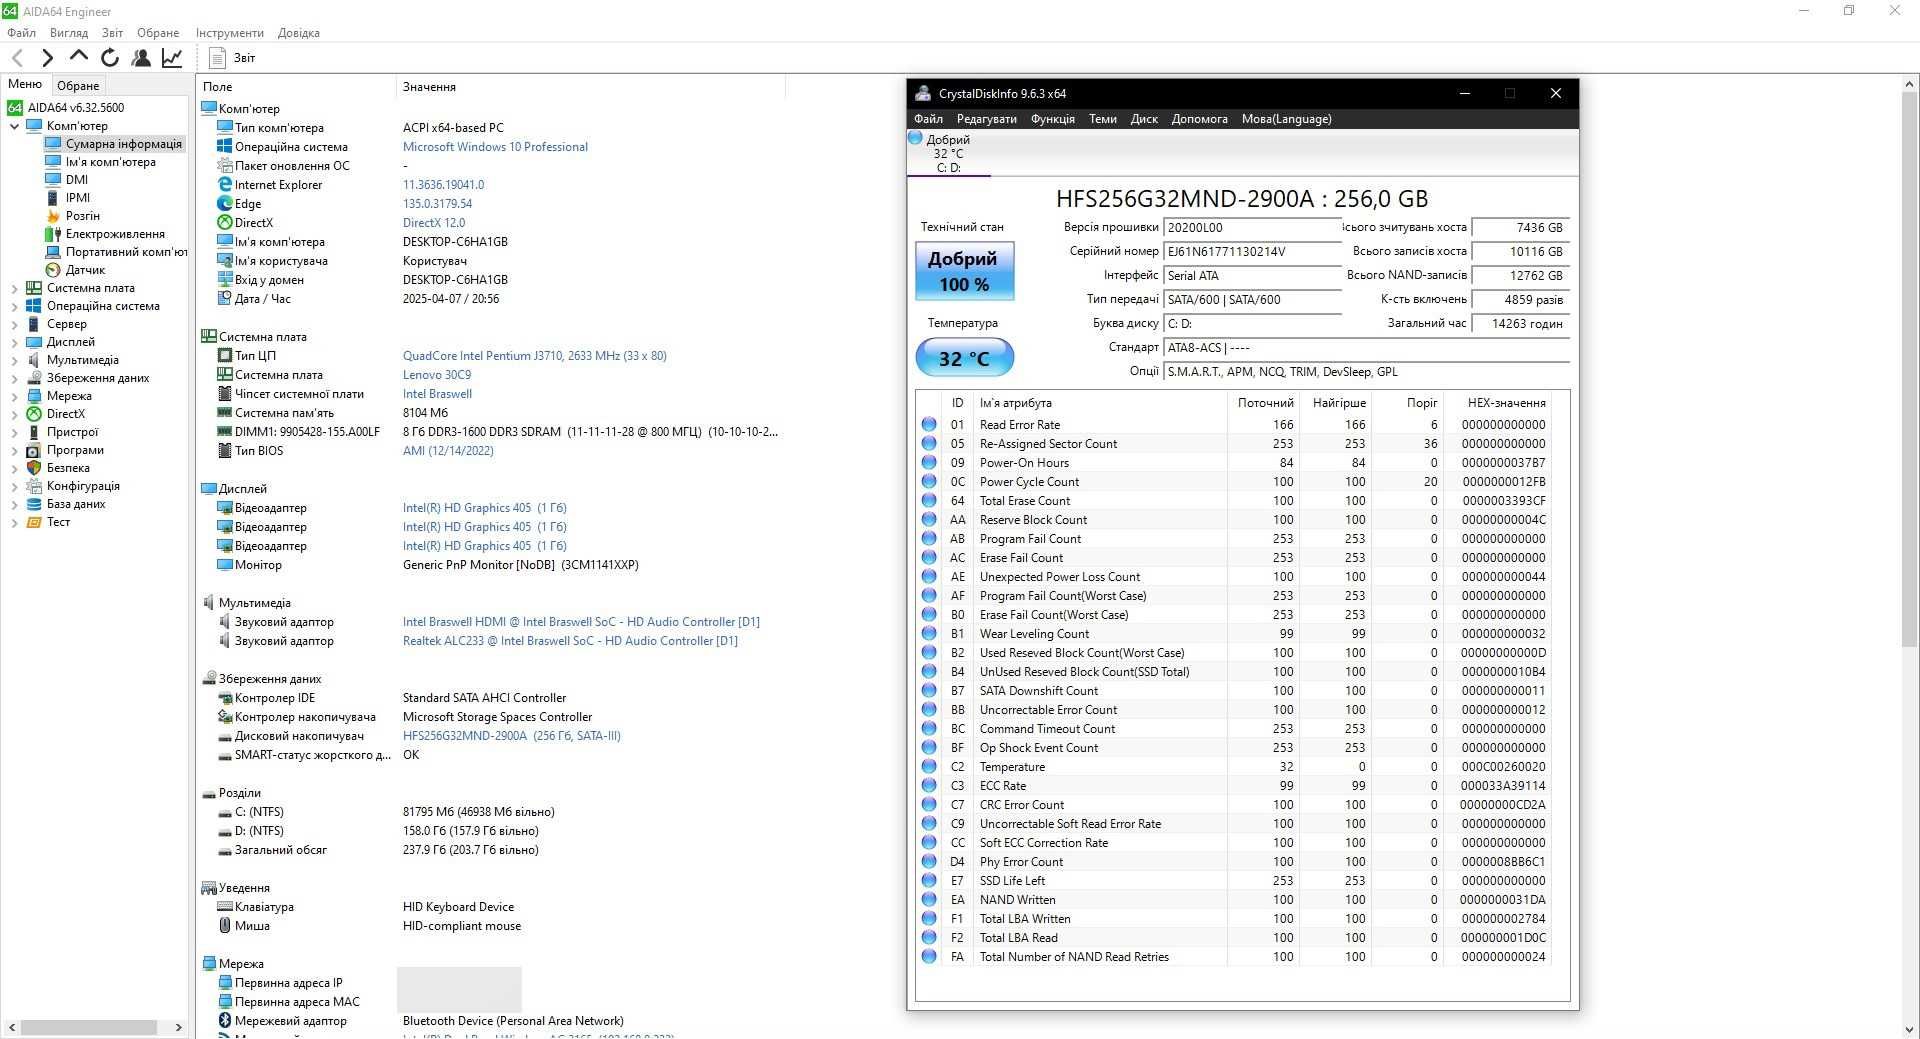Select the IPMI tree item
1920x1039 pixels.
(78, 198)
